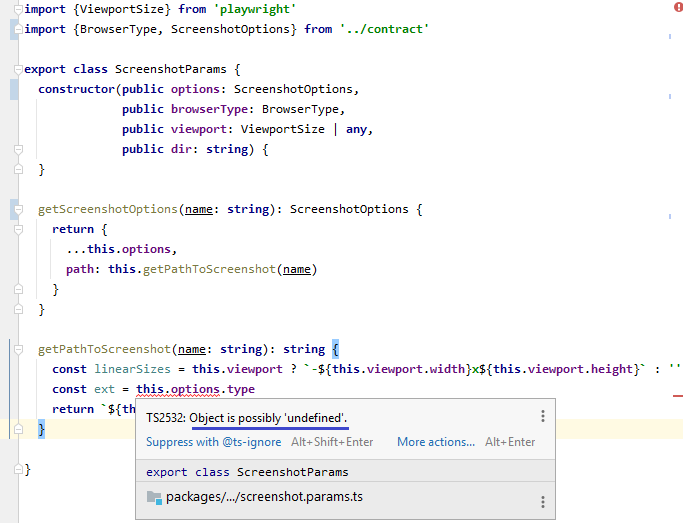Click Suppress with @ts-ignore link
The height and width of the screenshot is (523, 683).
(213, 442)
